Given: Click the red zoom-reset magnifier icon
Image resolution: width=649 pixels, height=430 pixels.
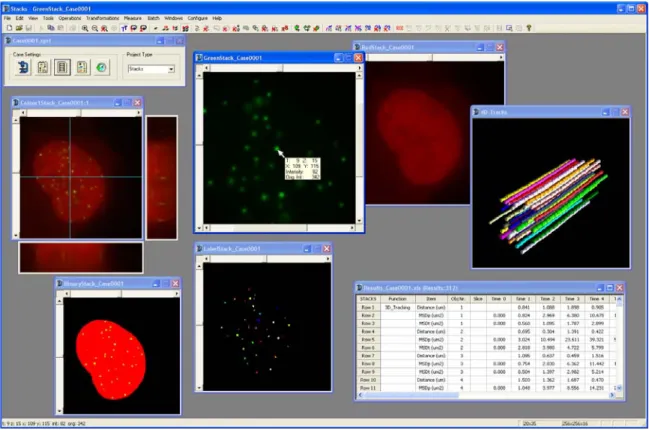Looking at the screenshot, I should [x=104, y=28].
